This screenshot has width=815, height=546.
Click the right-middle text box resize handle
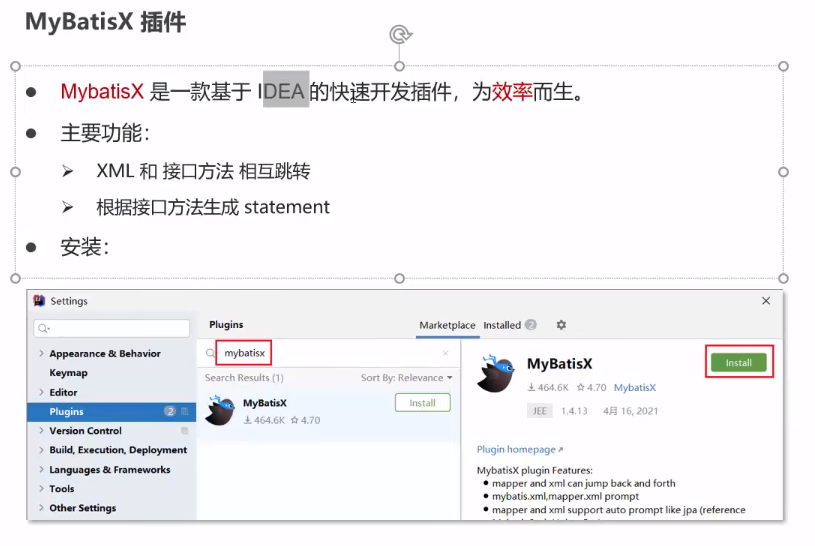click(783, 172)
